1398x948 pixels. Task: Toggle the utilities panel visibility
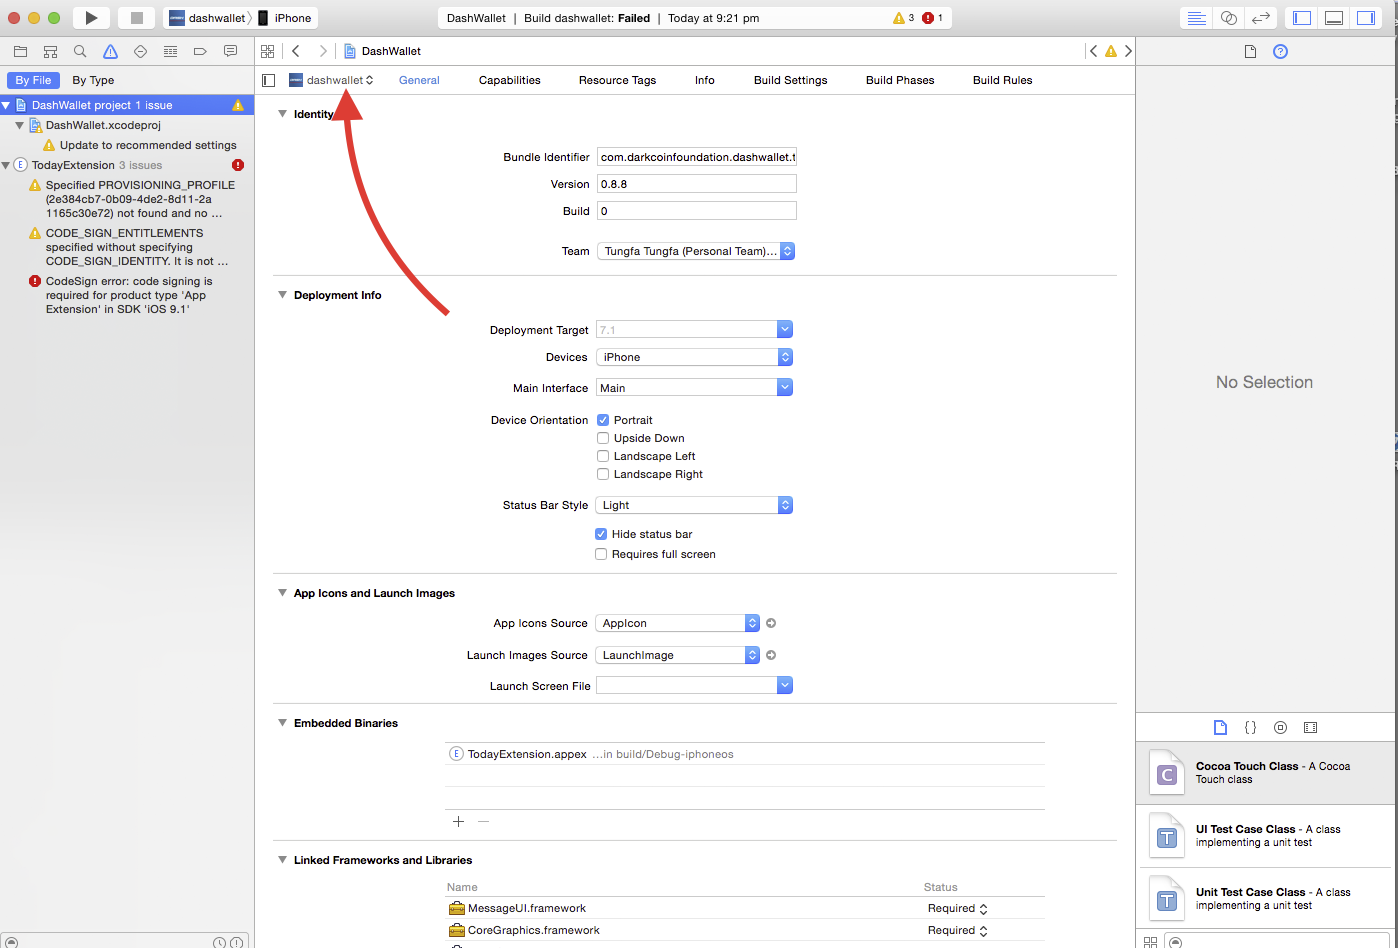[1366, 18]
